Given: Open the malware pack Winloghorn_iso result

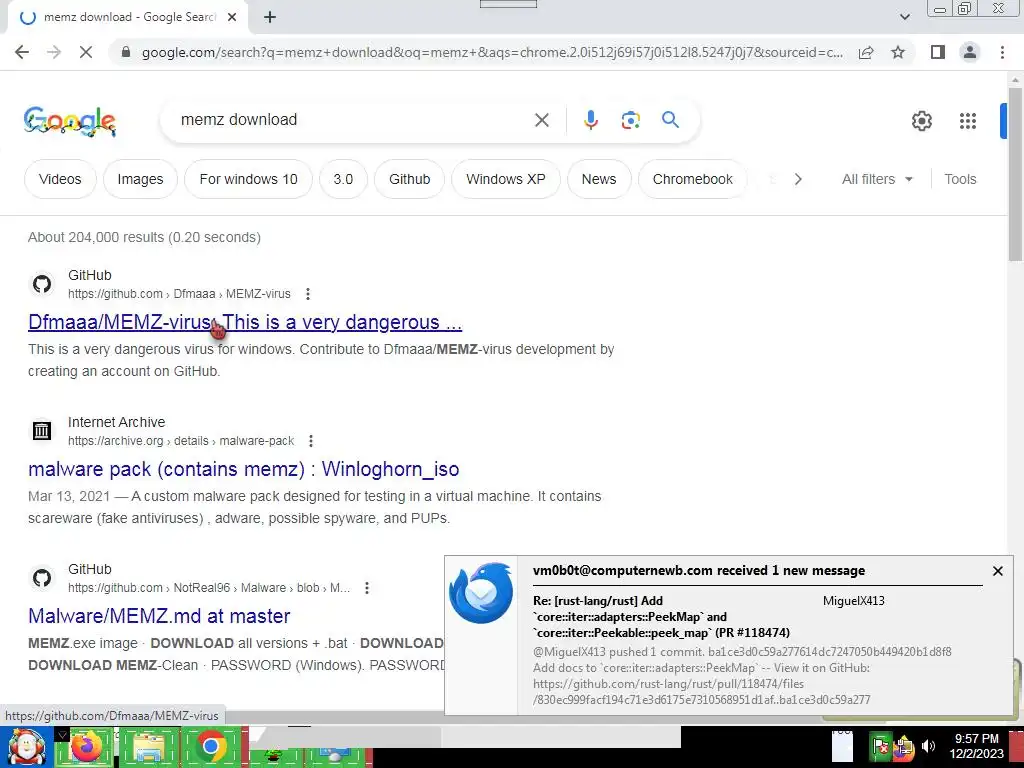Looking at the screenshot, I should coord(244,469).
